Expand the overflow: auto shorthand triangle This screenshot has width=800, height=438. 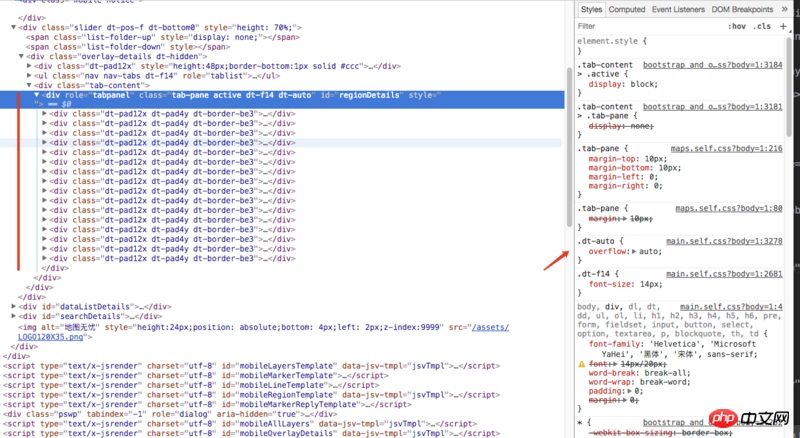(x=634, y=251)
